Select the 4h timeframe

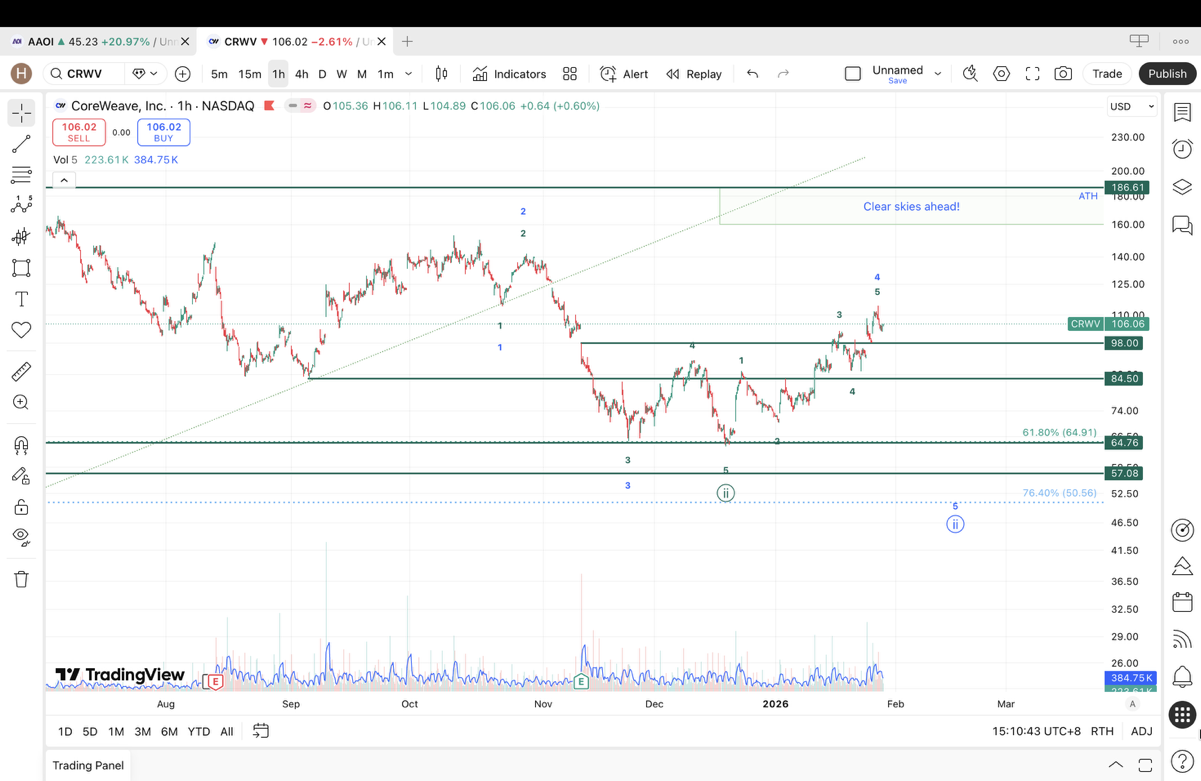[301, 74]
